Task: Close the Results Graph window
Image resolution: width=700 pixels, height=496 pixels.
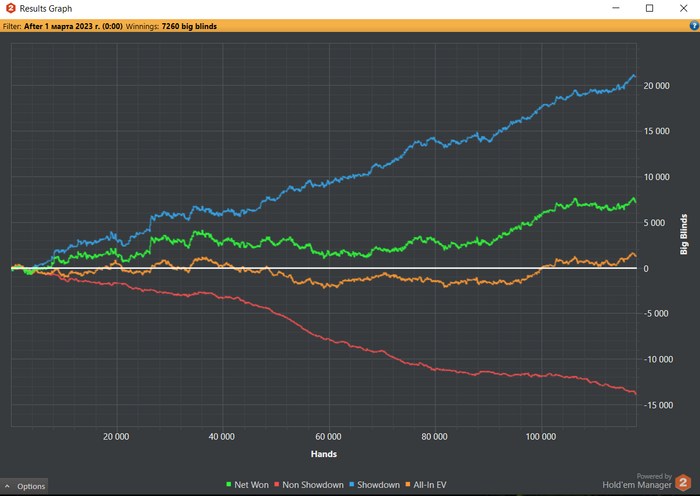Action: coord(683,8)
